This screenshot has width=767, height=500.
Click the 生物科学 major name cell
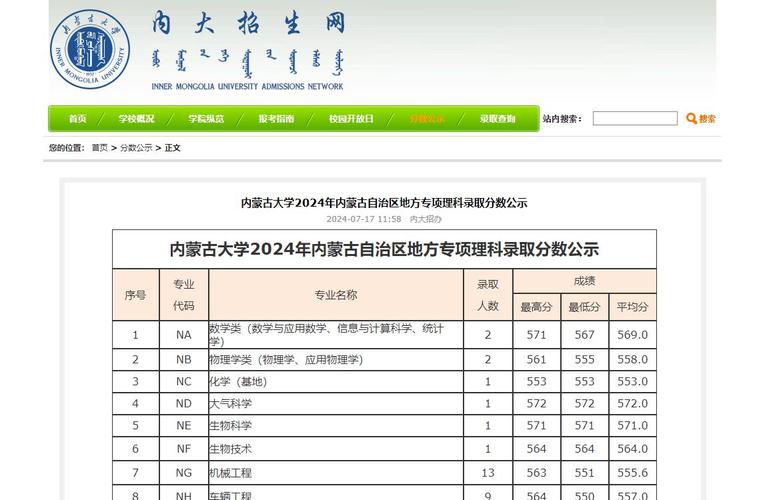pyautogui.click(x=336, y=426)
